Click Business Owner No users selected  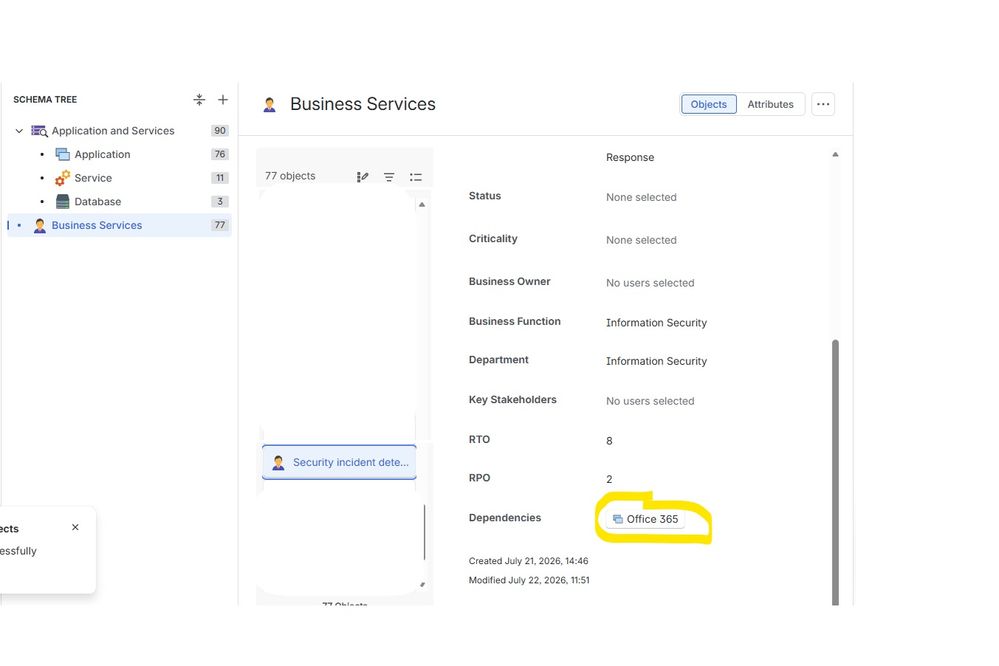650,282
